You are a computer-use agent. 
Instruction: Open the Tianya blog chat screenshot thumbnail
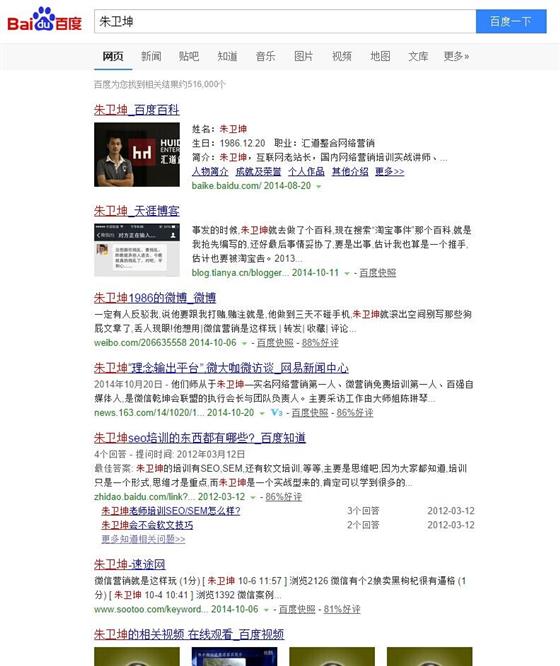[x=137, y=250]
